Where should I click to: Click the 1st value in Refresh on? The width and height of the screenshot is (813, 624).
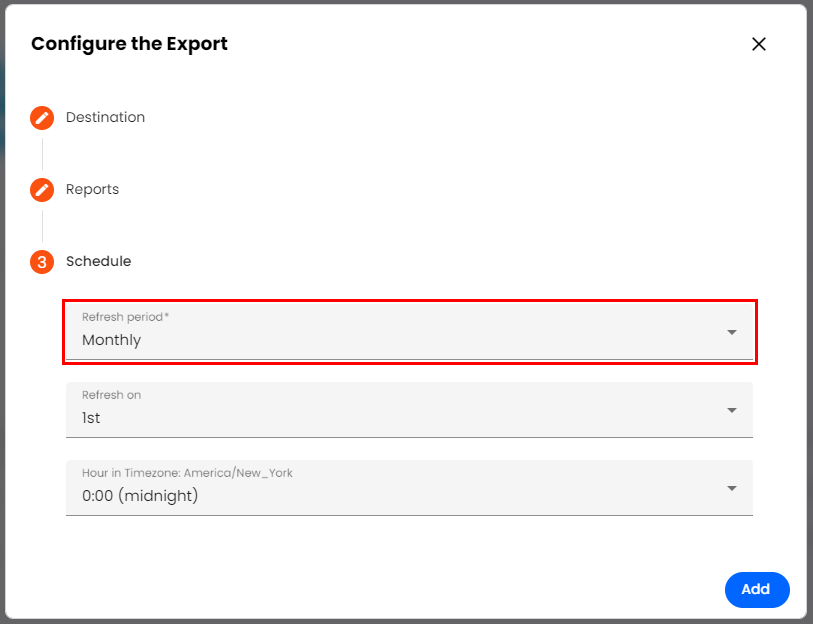pyautogui.click(x=91, y=418)
